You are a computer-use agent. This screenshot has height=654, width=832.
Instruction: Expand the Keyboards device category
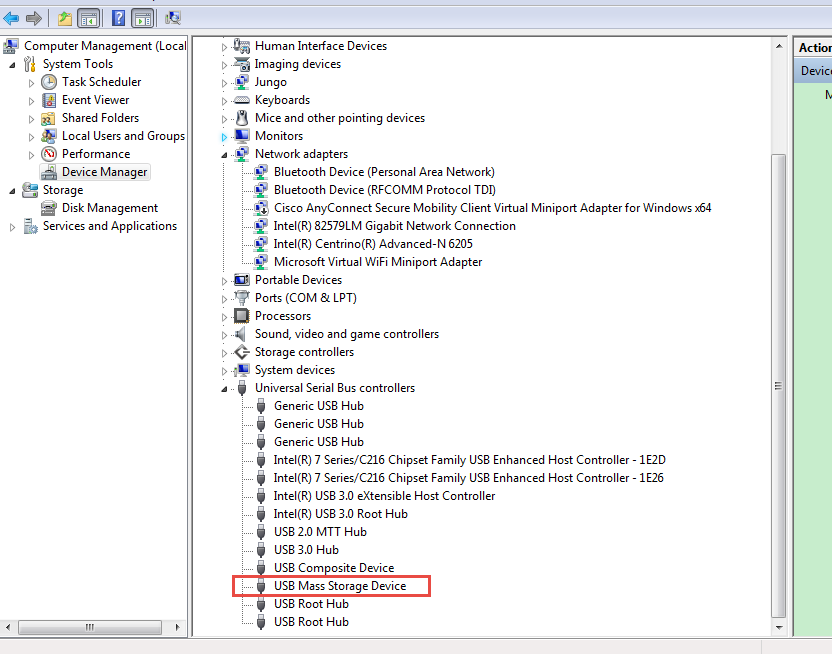(x=224, y=101)
